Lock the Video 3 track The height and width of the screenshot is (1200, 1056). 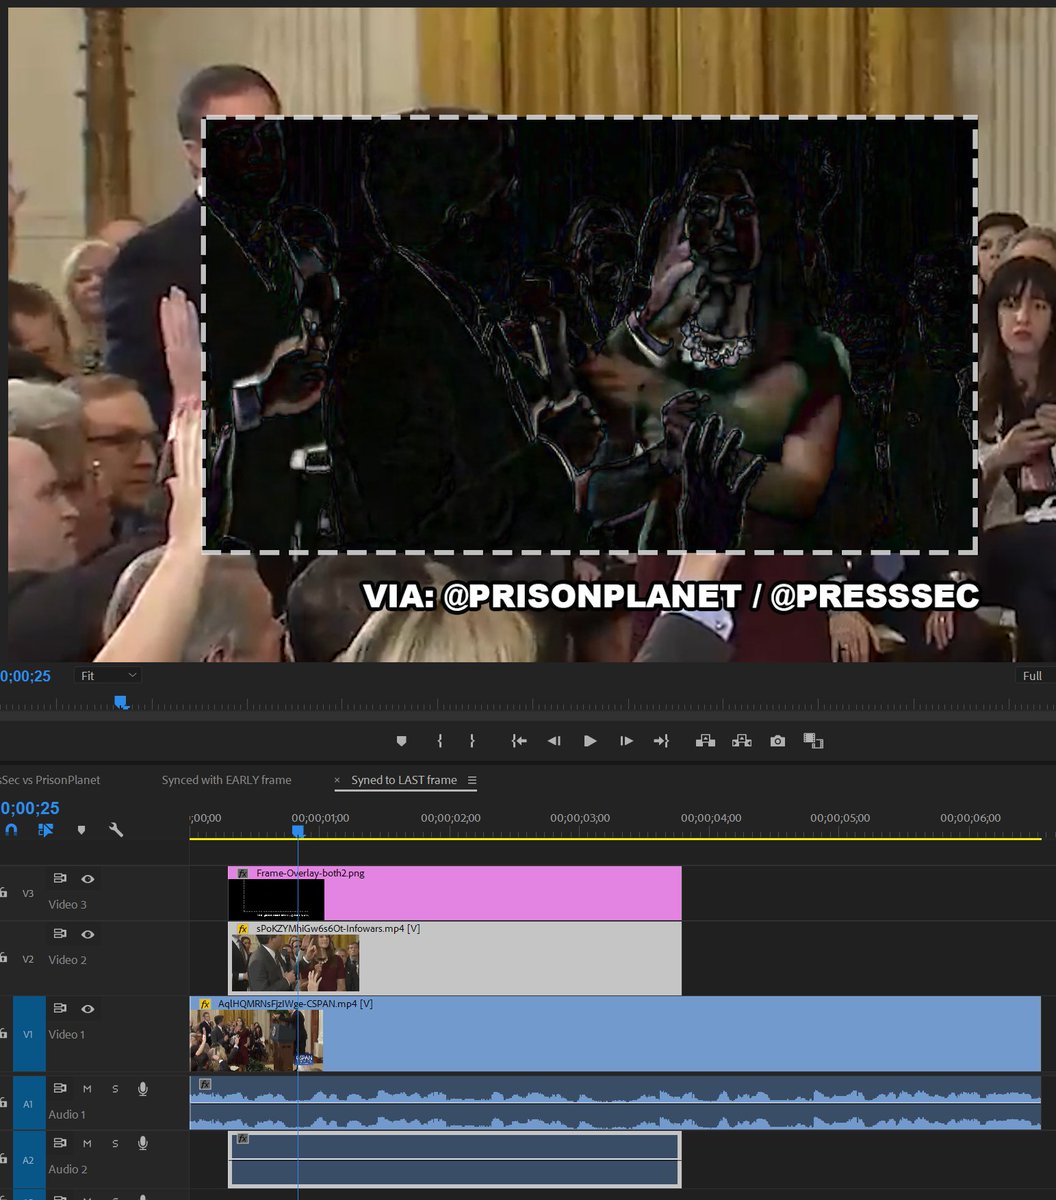tap(4, 893)
